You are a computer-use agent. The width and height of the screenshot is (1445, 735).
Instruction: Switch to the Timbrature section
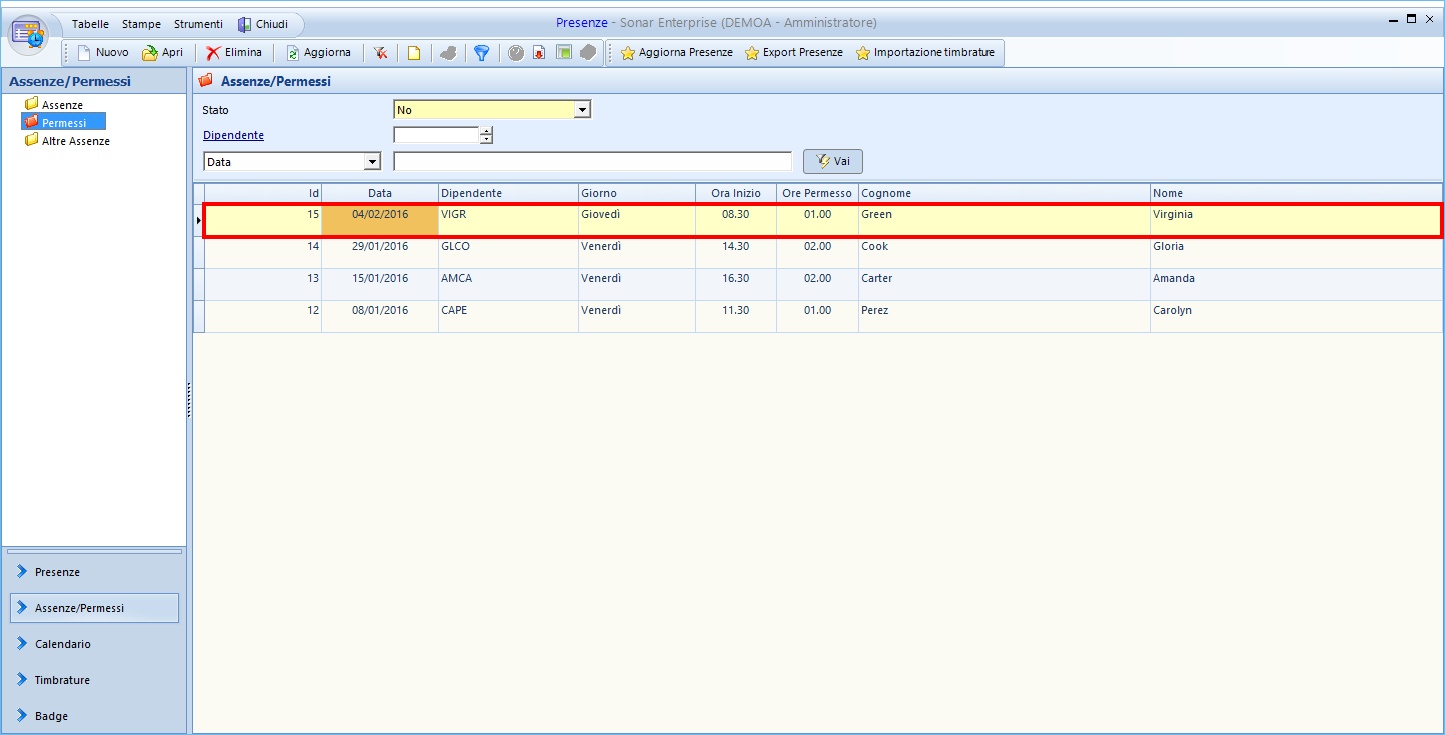pyautogui.click(x=62, y=680)
